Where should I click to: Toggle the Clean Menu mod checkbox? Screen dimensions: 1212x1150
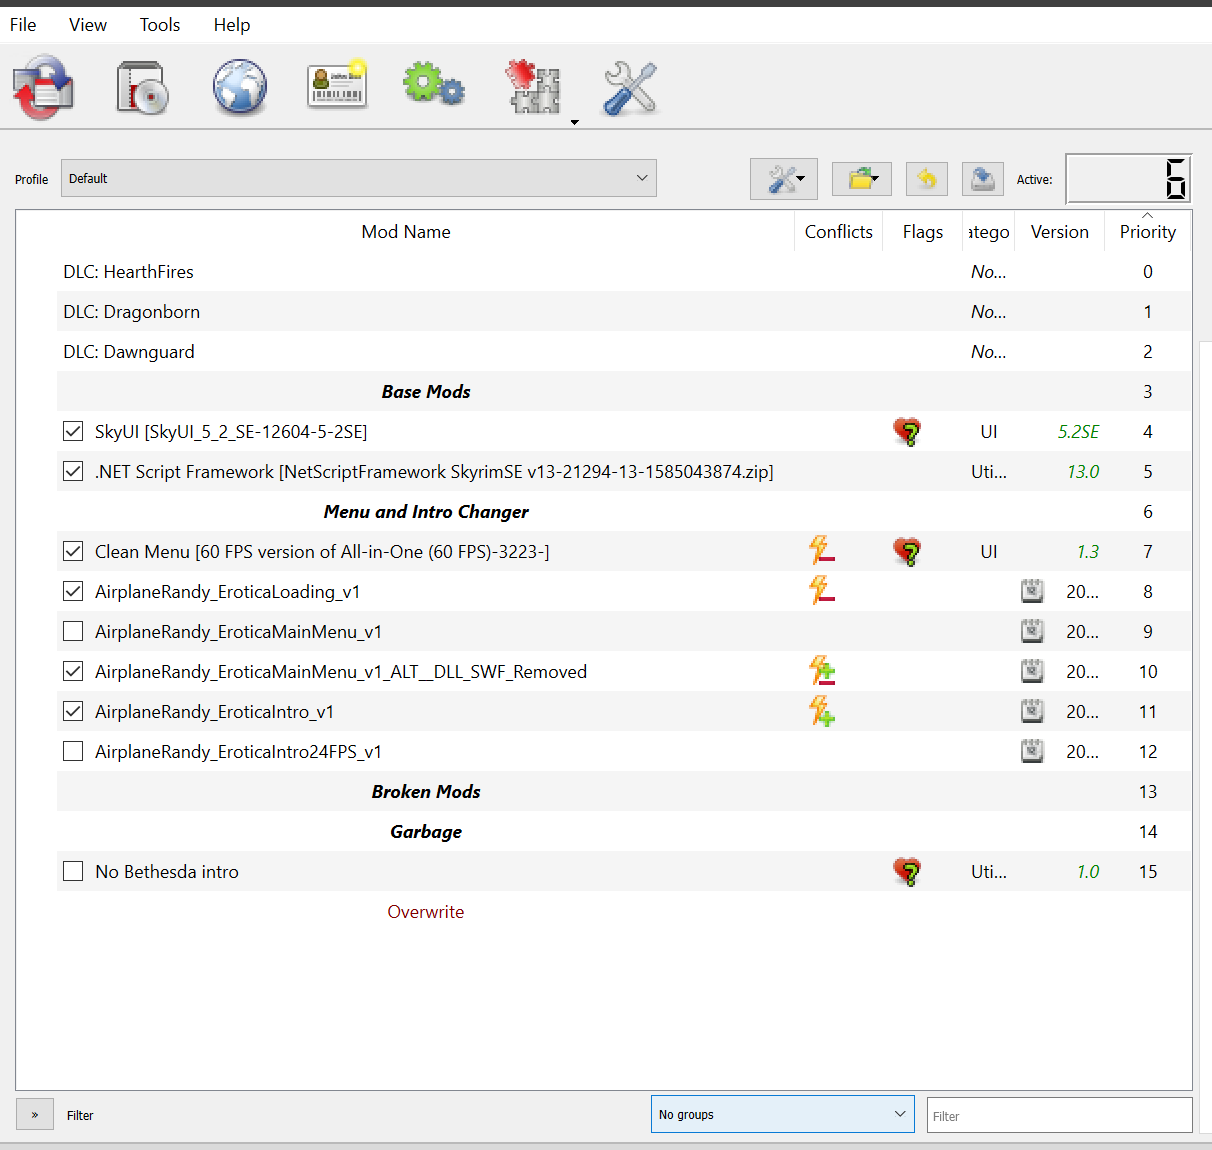(73, 551)
